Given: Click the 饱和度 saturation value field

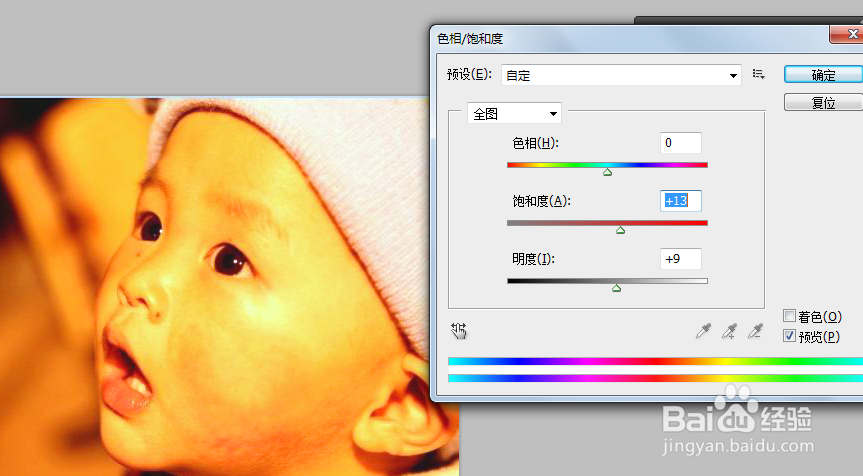Looking at the screenshot, I should pos(681,201).
